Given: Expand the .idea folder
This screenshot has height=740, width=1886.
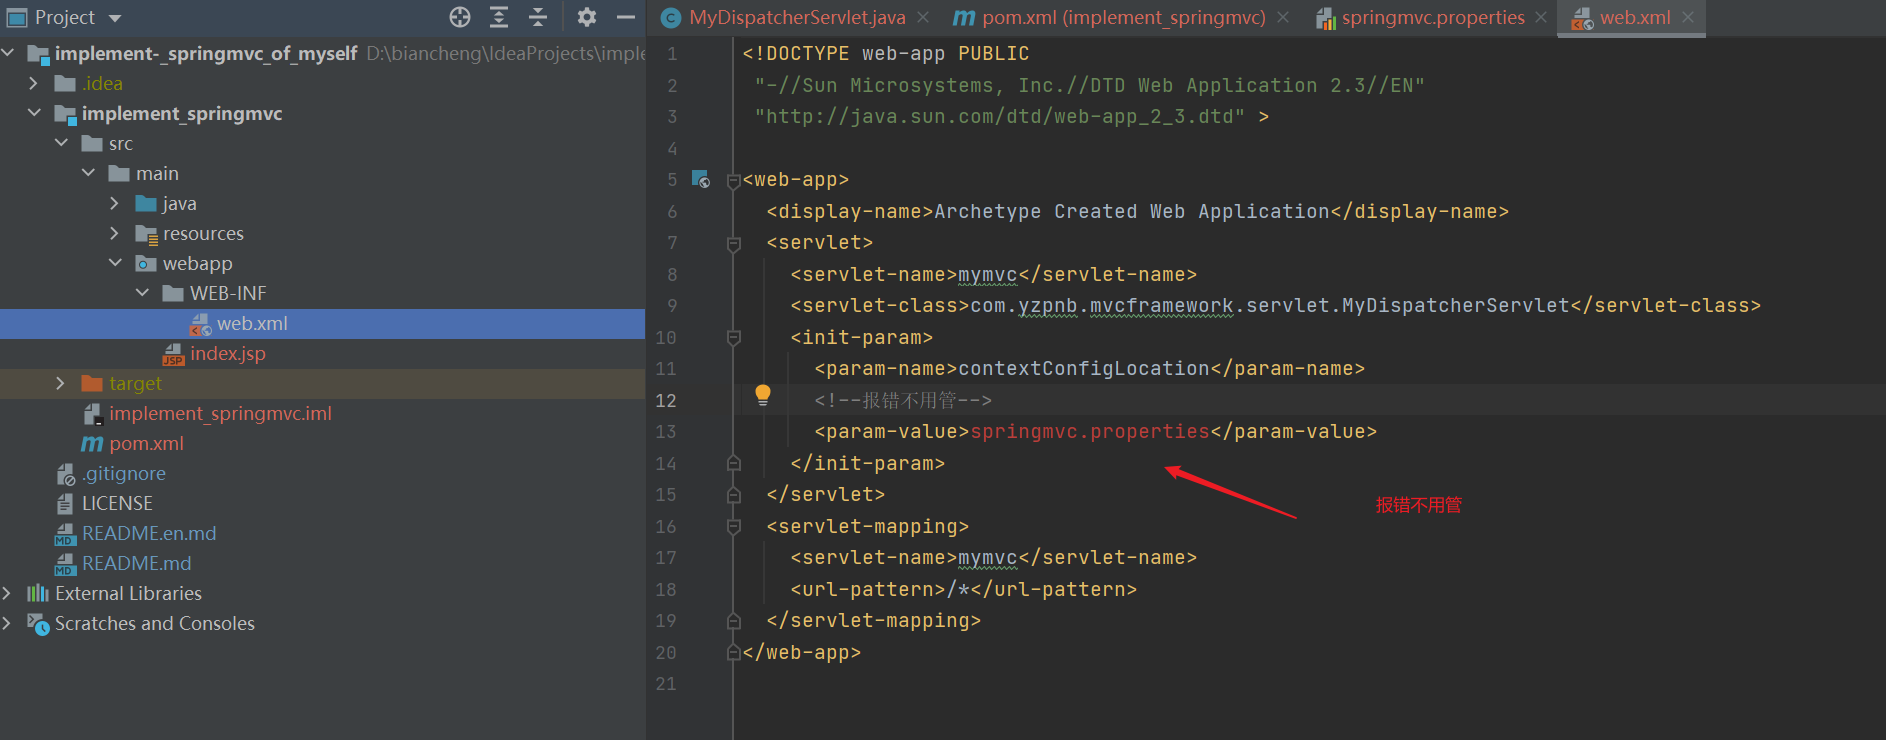Looking at the screenshot, I should click(34, 83).
